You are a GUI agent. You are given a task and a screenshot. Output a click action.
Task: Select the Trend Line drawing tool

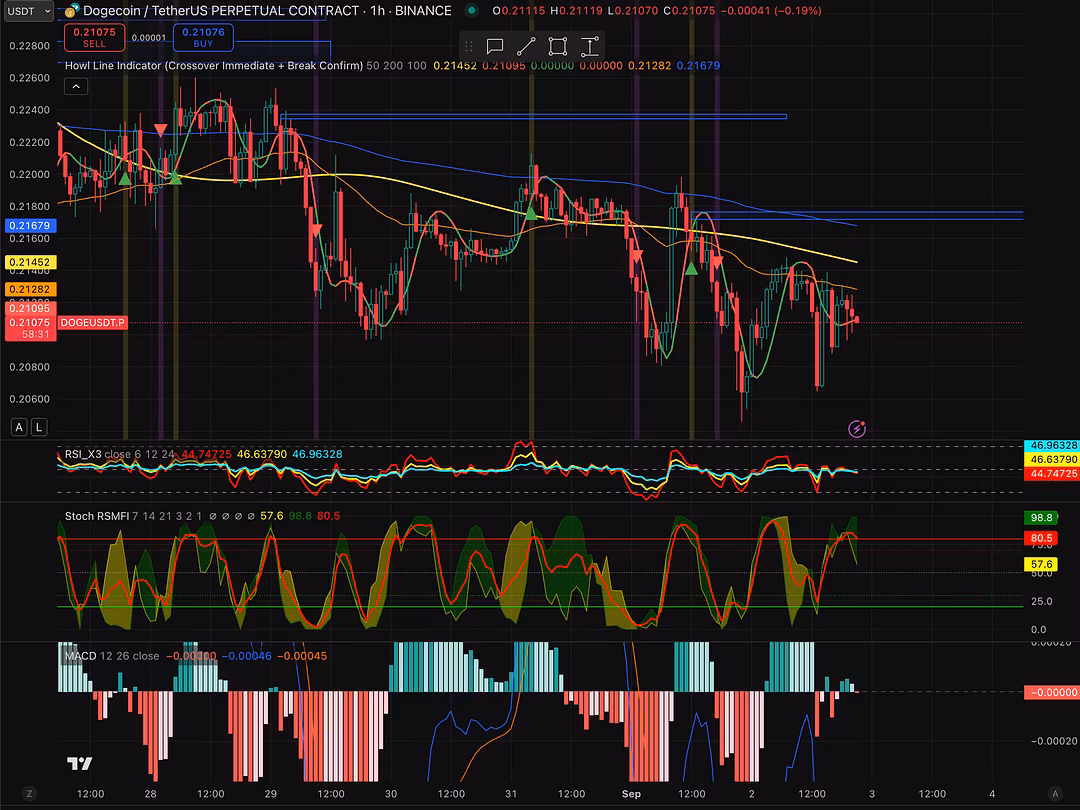pyautogui.click(x=525, y=46)
